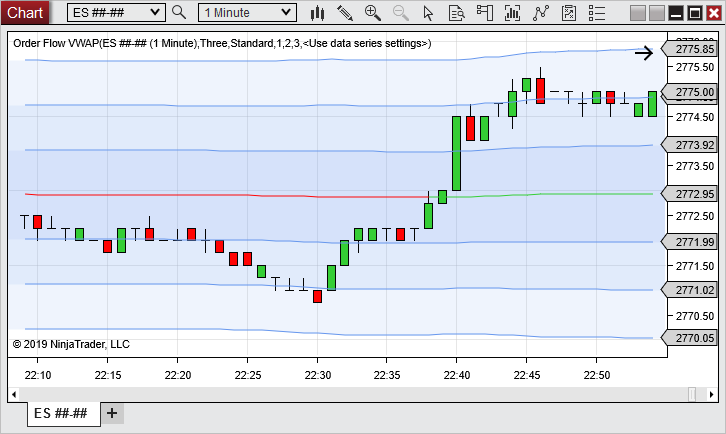Select the cursor pointer tool
The height and width of the screenshot is (434, 726).
tap(429, 13)
